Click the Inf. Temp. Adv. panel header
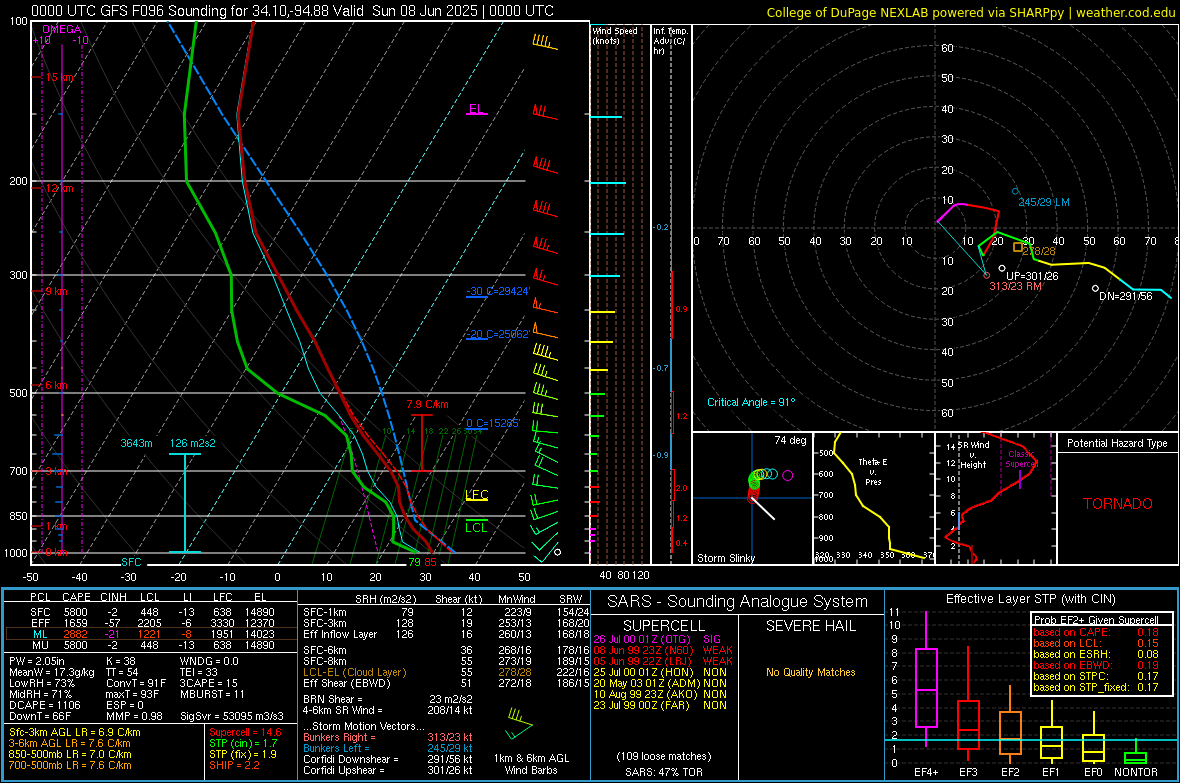The width and height of the screenshot is (1180, 783). pos(671,41)
